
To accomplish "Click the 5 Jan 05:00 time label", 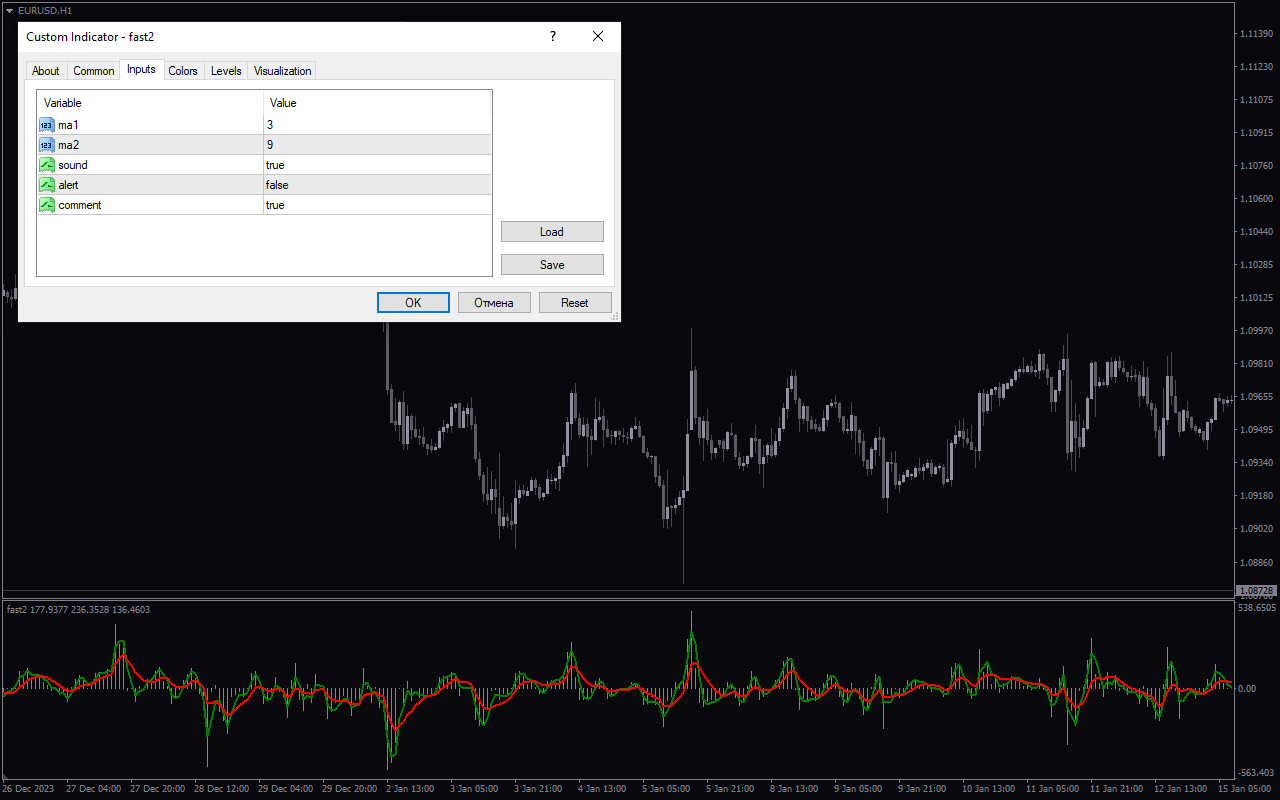I will (x=666, y=788).
